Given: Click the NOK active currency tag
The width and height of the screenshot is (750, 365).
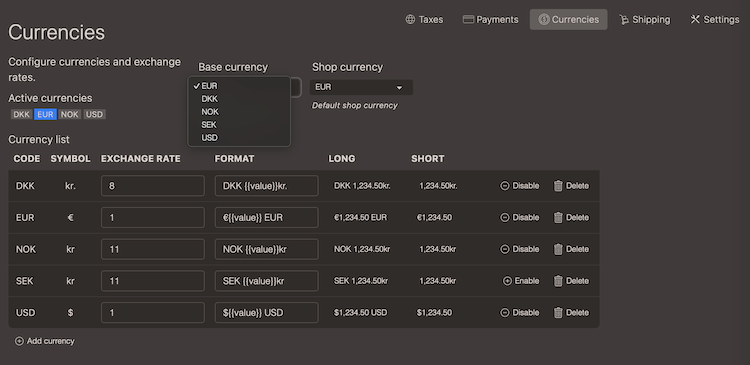Looking at the screenshot, I should click(70, 115).
